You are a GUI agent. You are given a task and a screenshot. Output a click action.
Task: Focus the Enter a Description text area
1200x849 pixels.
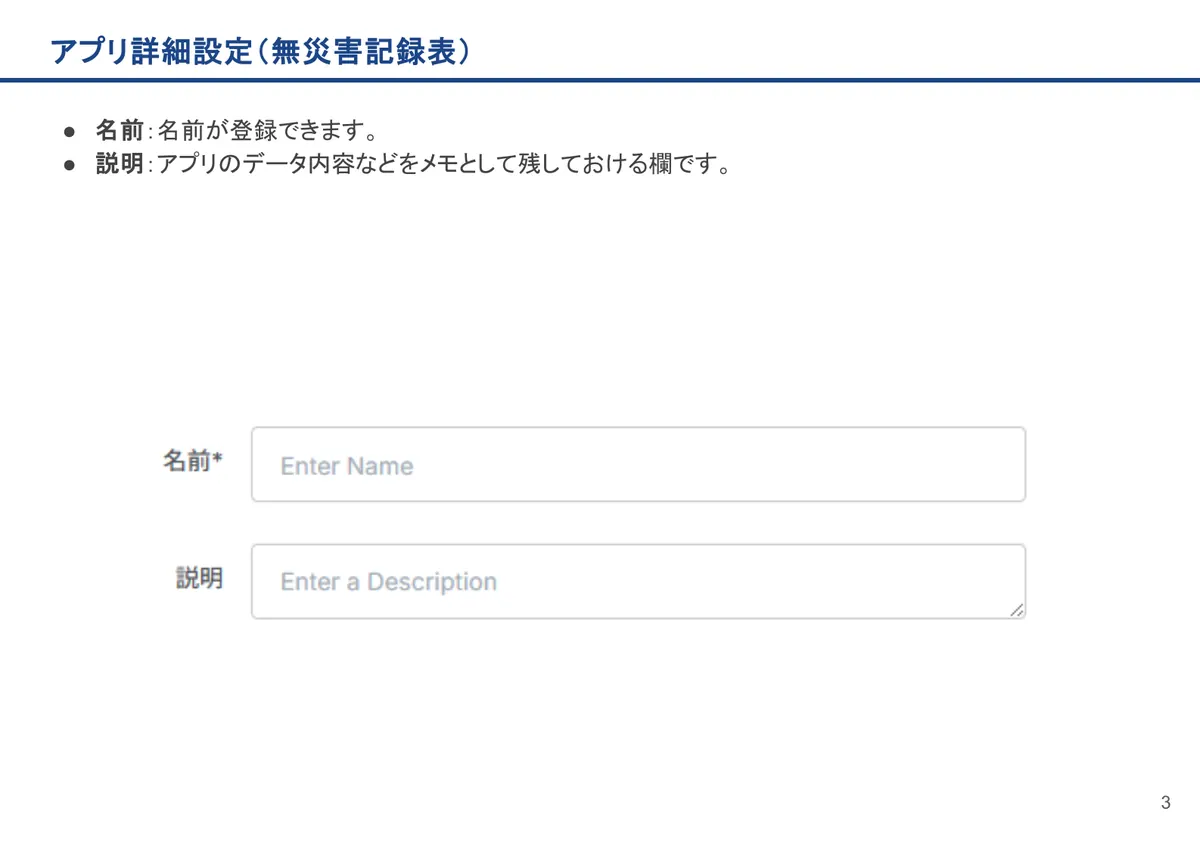[638, 581]
